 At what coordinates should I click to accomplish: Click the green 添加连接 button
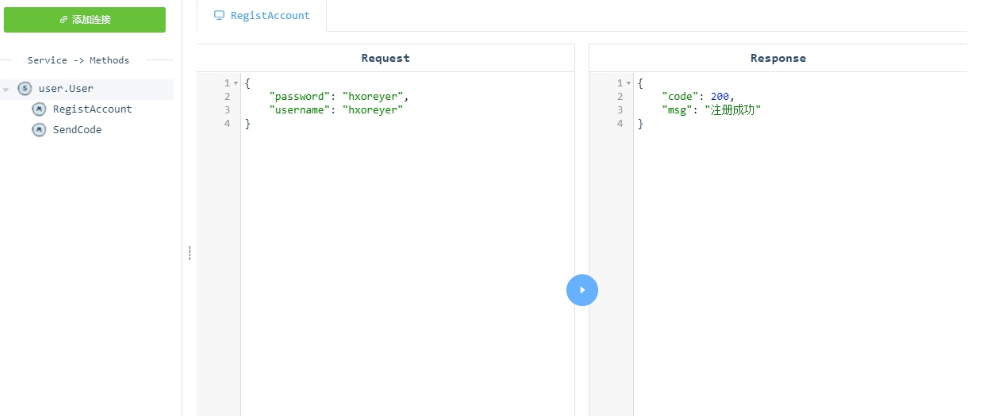coord(84,19)
